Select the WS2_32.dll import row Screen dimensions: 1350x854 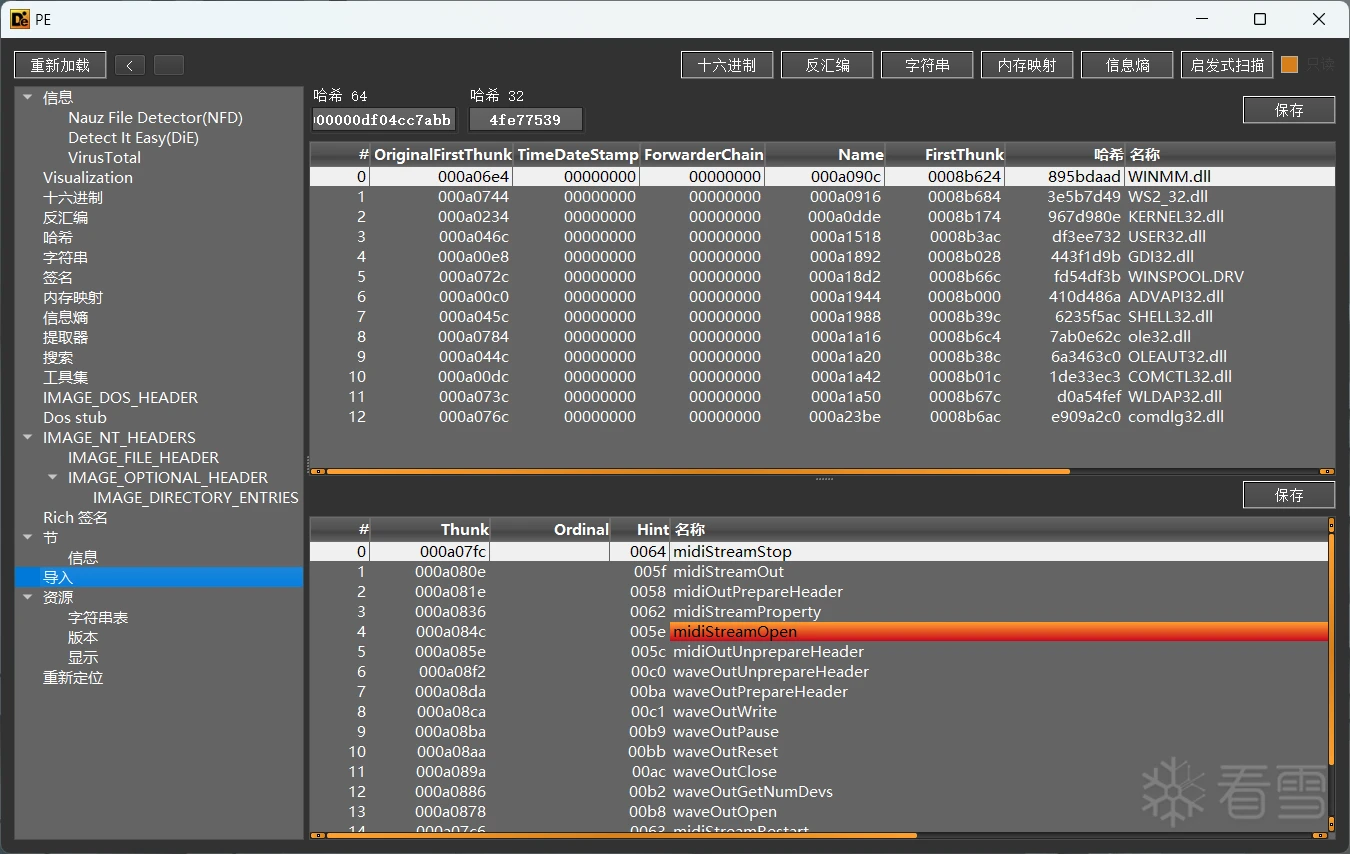(x=822, y=197)
